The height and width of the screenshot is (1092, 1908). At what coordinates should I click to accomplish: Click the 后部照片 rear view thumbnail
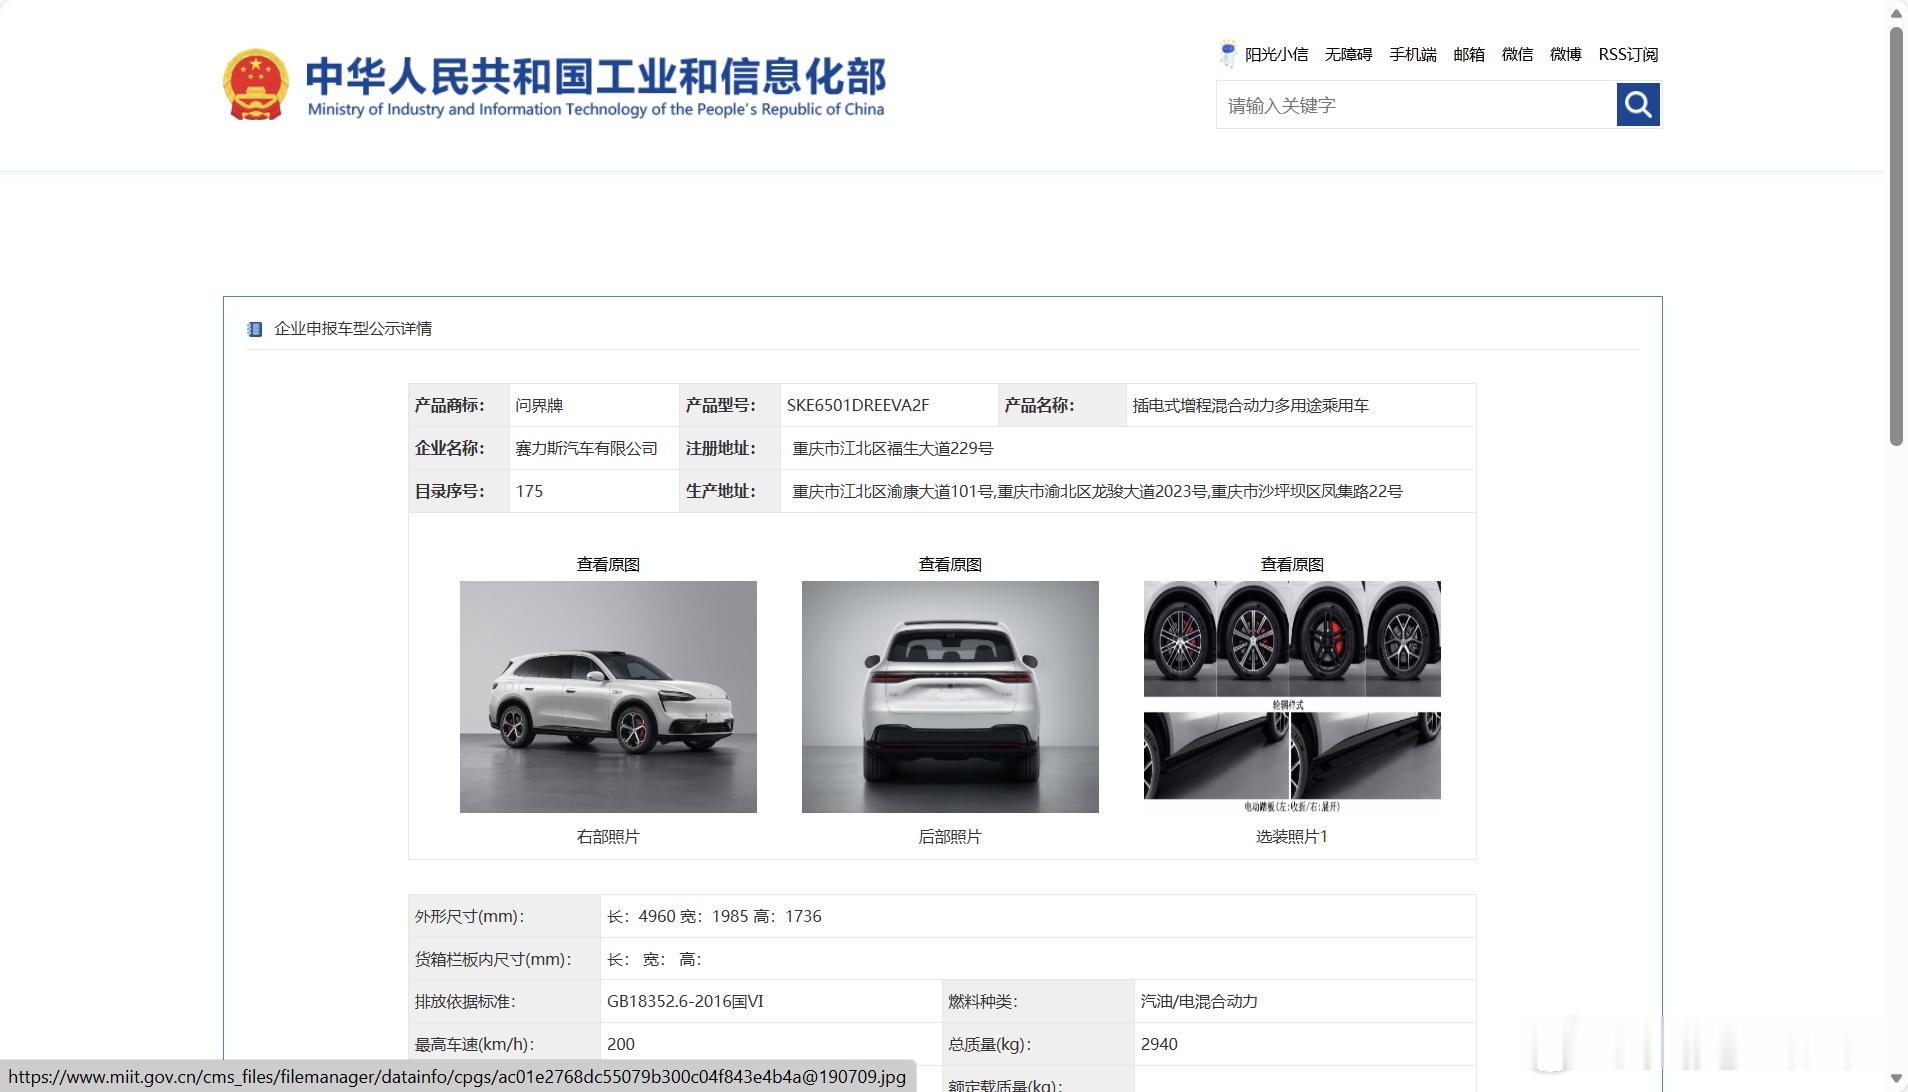point(948,696)
